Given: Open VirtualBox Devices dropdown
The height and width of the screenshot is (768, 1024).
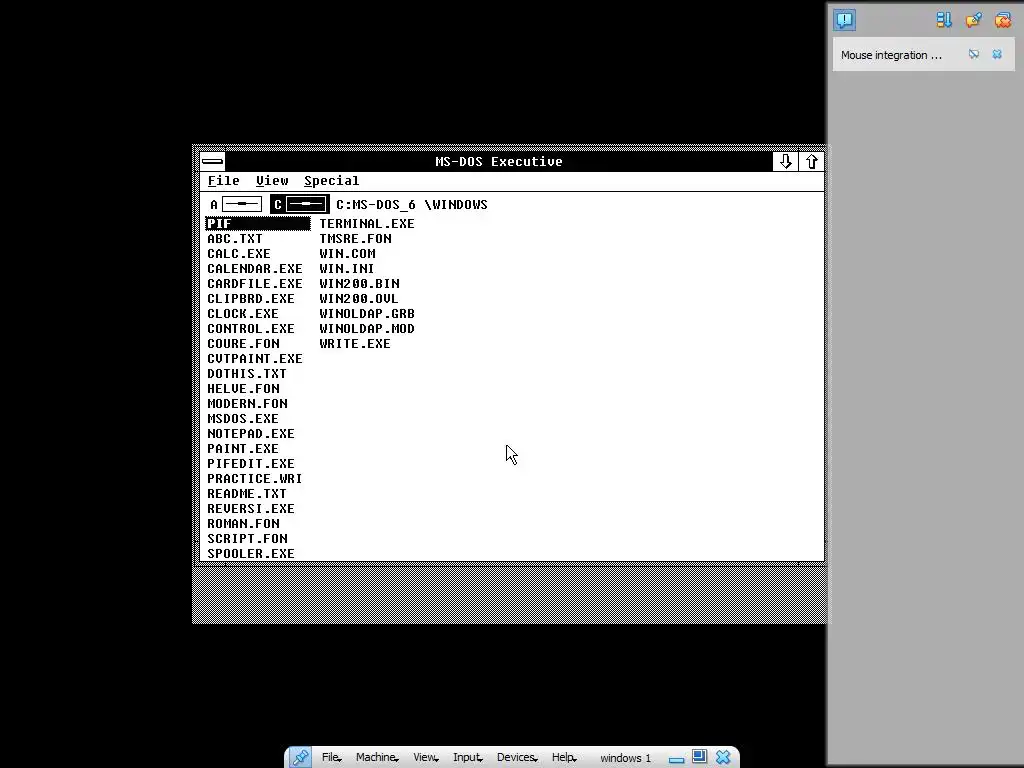Looking at the screenshot, I should click(516, 758).
